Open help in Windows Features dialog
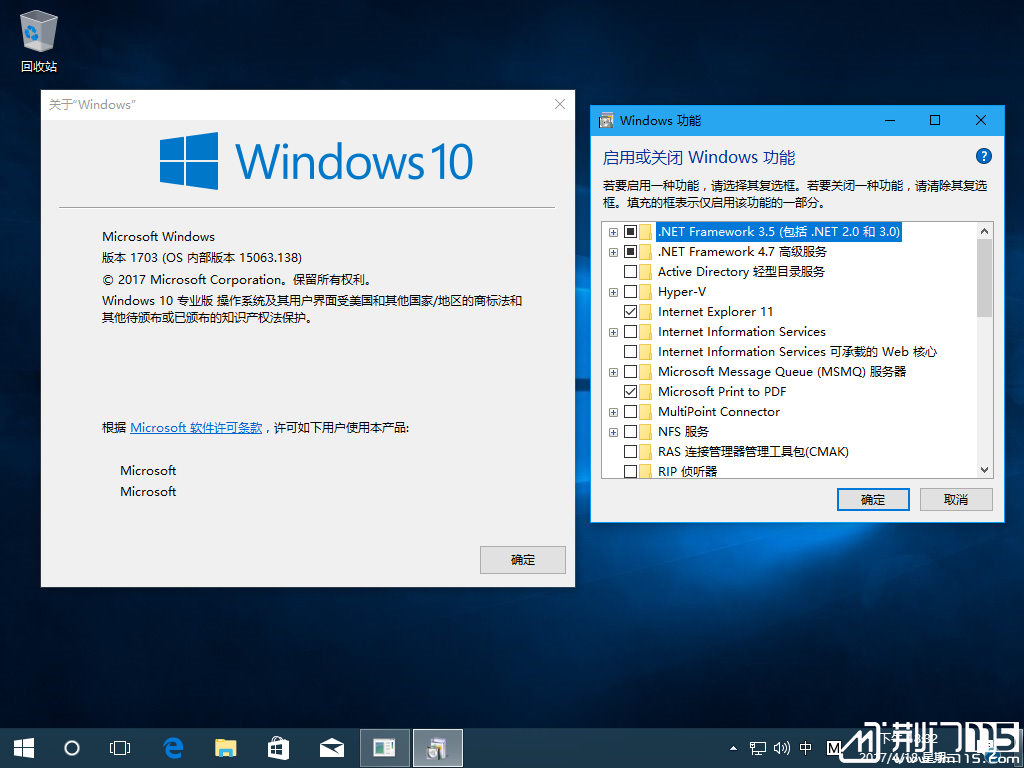The image size is (1024, 768). click(x=984, y=156)
